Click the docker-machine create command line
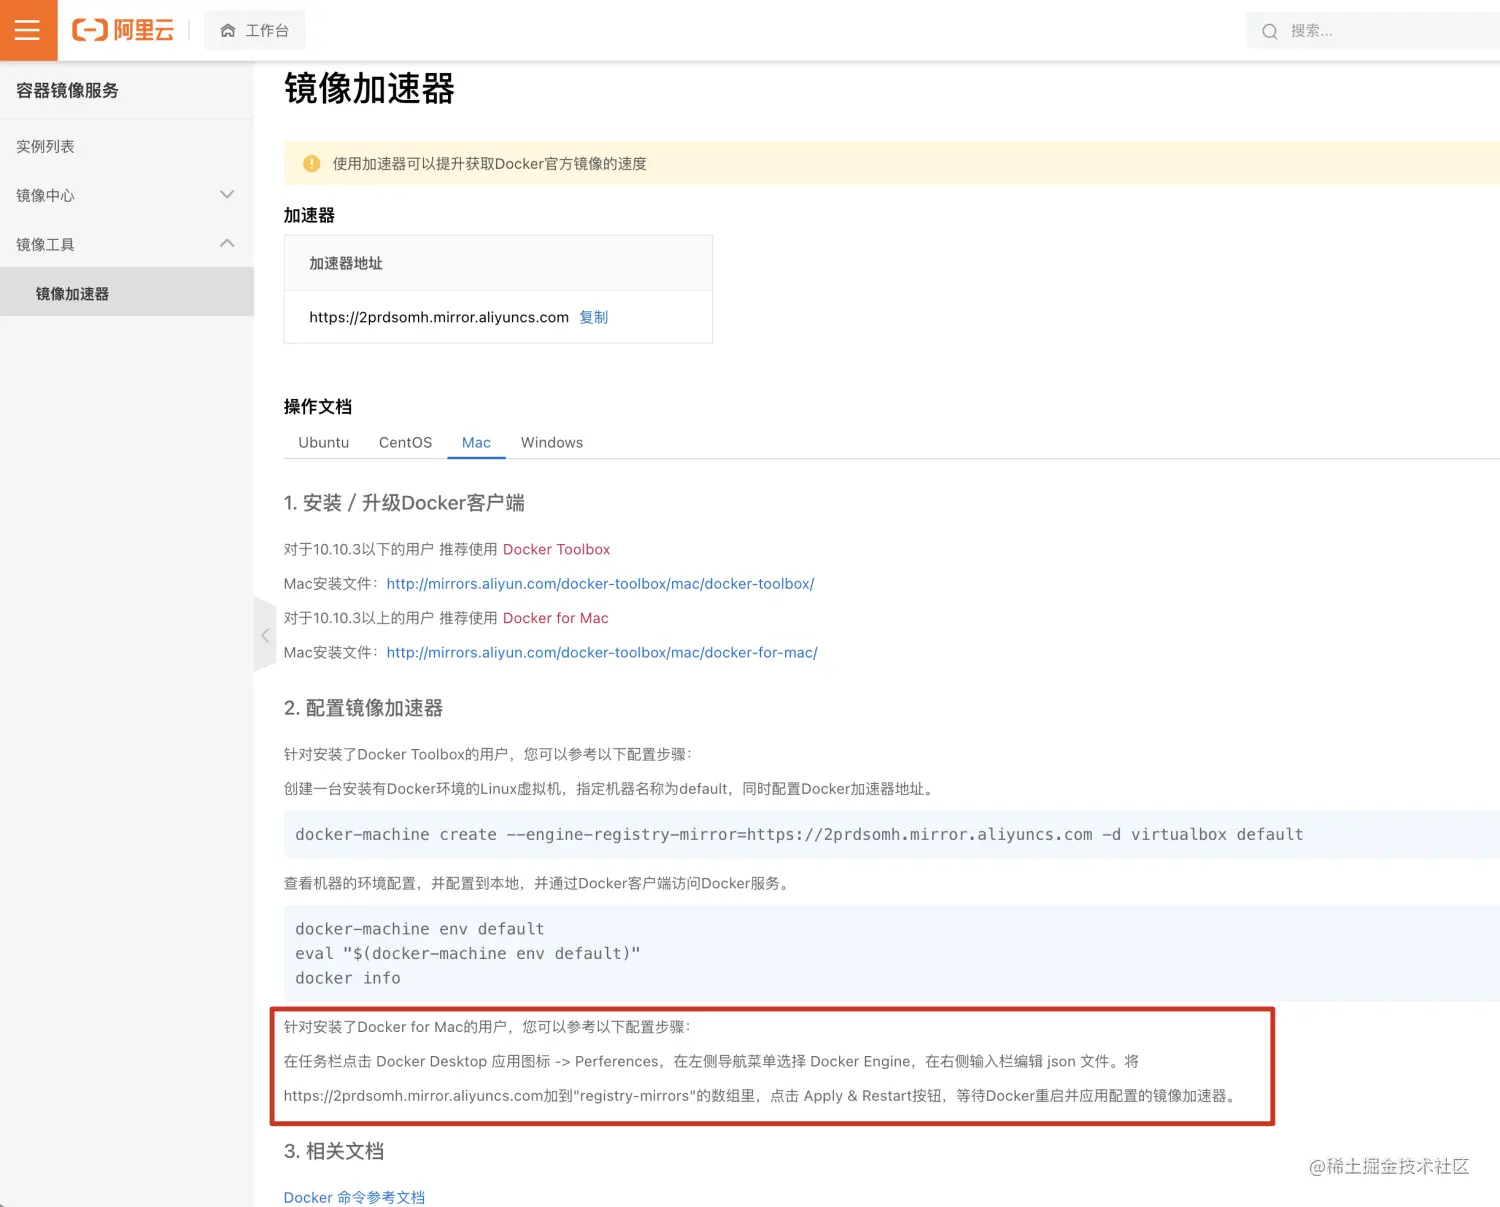 click(799, 834)
